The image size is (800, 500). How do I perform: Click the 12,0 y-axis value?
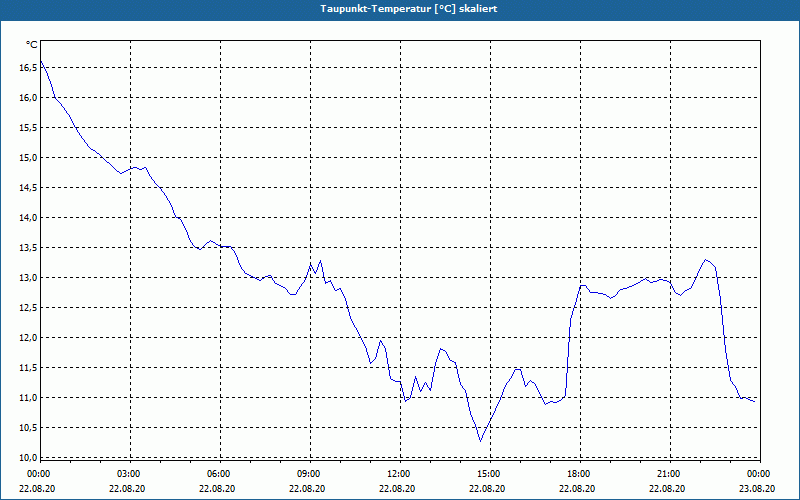[x=29, y=338]
